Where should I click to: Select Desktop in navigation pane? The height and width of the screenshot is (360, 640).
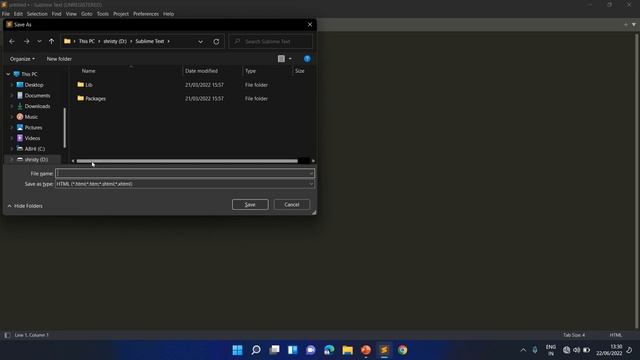(34, 85)
